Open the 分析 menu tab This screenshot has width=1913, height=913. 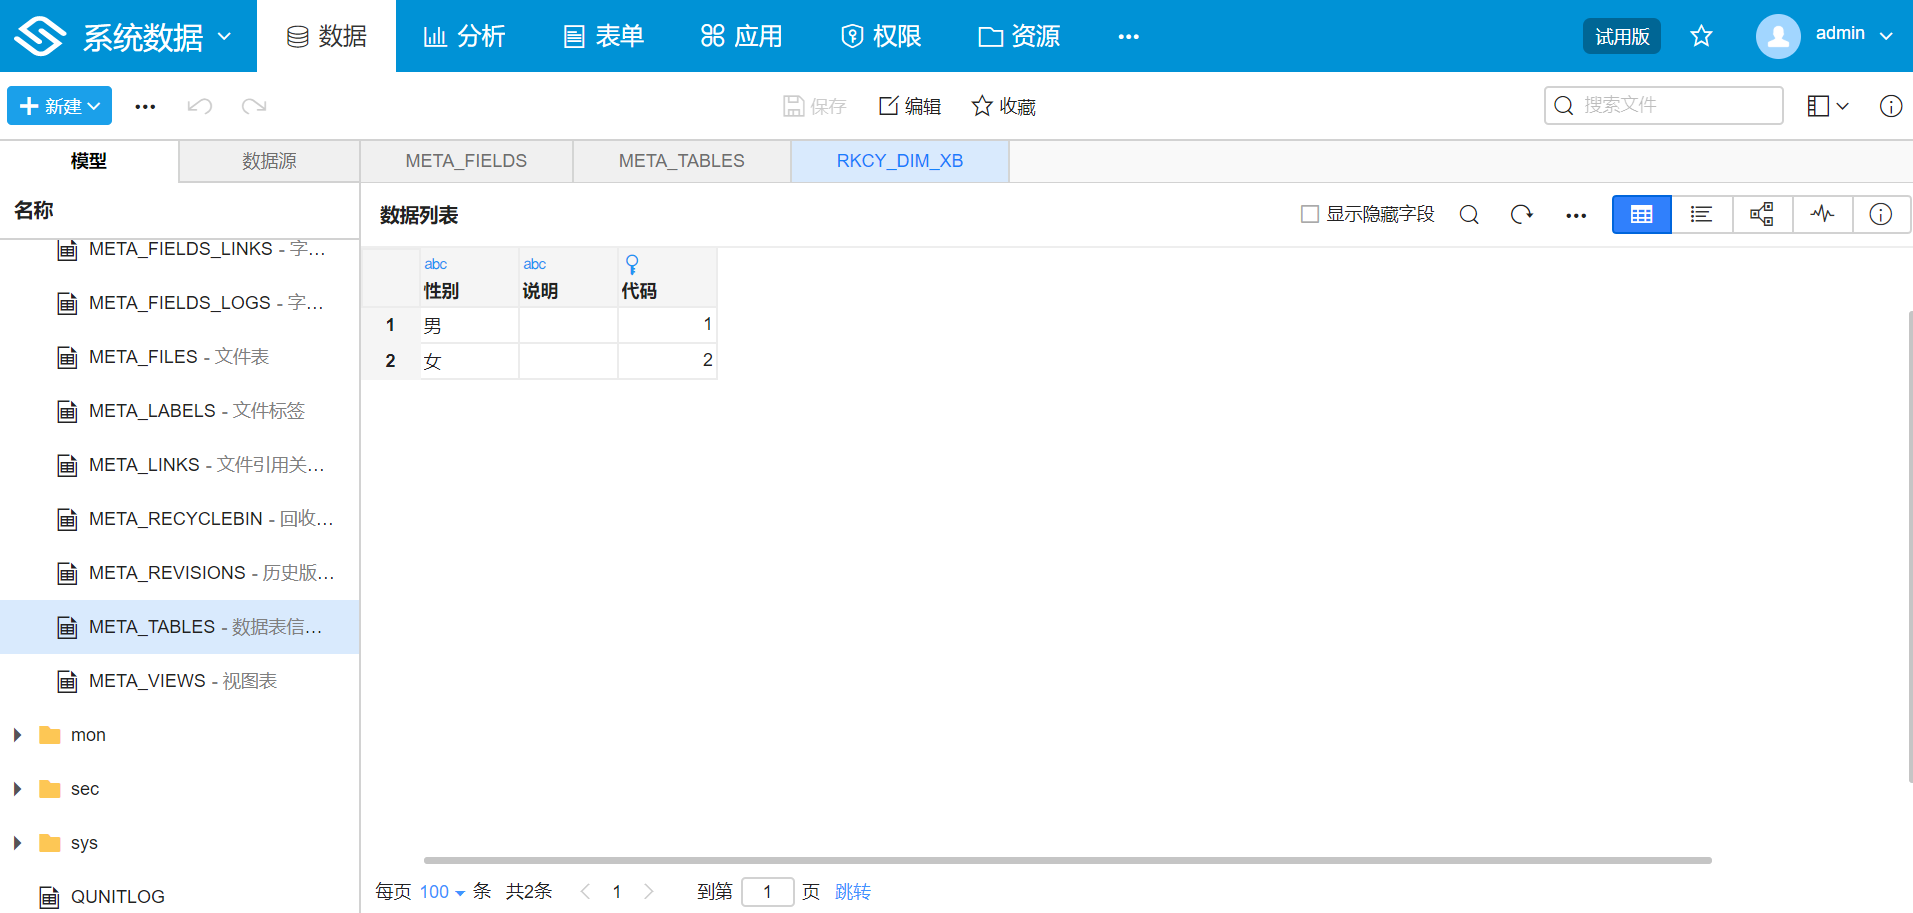463,36
